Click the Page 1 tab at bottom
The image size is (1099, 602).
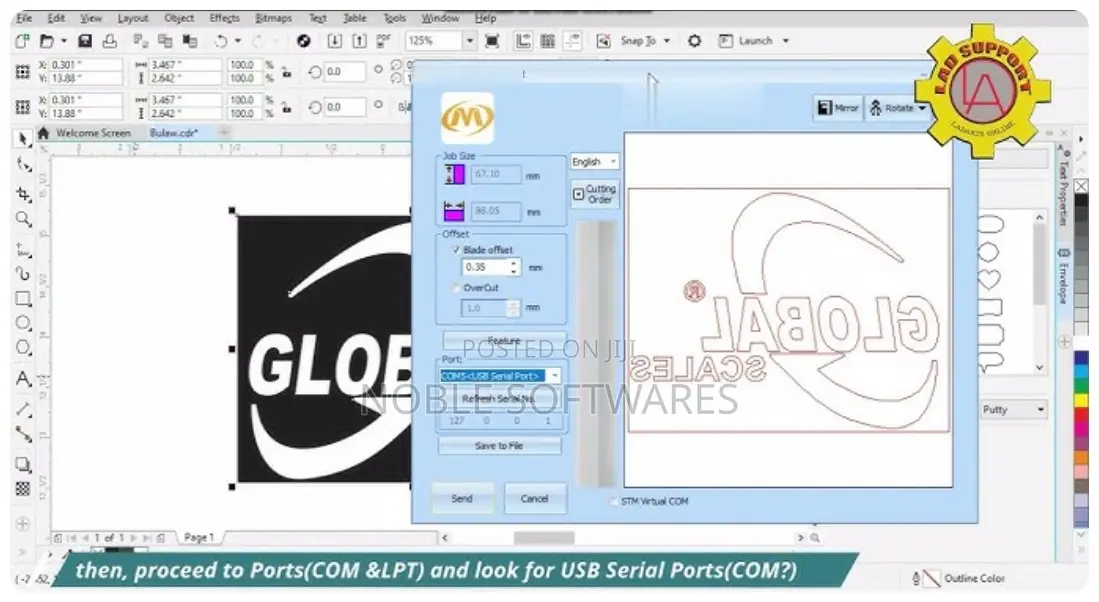(198, 538)
